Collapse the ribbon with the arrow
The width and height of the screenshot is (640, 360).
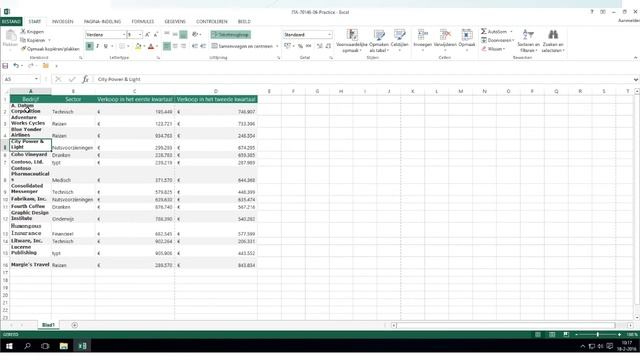click(x=636, y=58)
